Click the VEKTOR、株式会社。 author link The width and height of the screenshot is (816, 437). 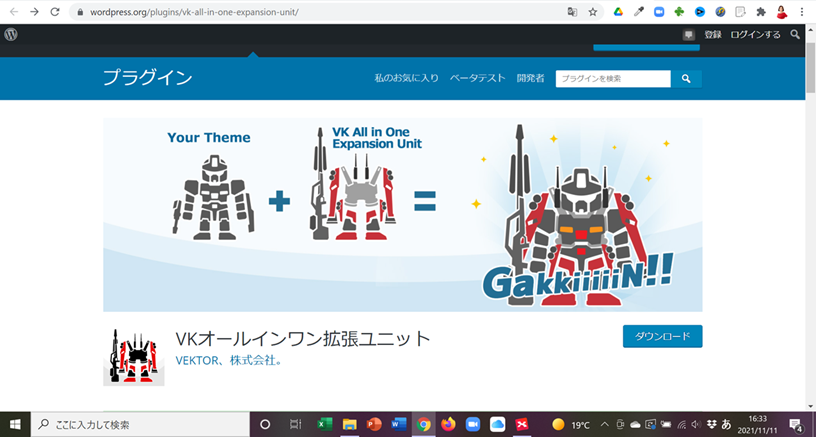pos(228,361)
